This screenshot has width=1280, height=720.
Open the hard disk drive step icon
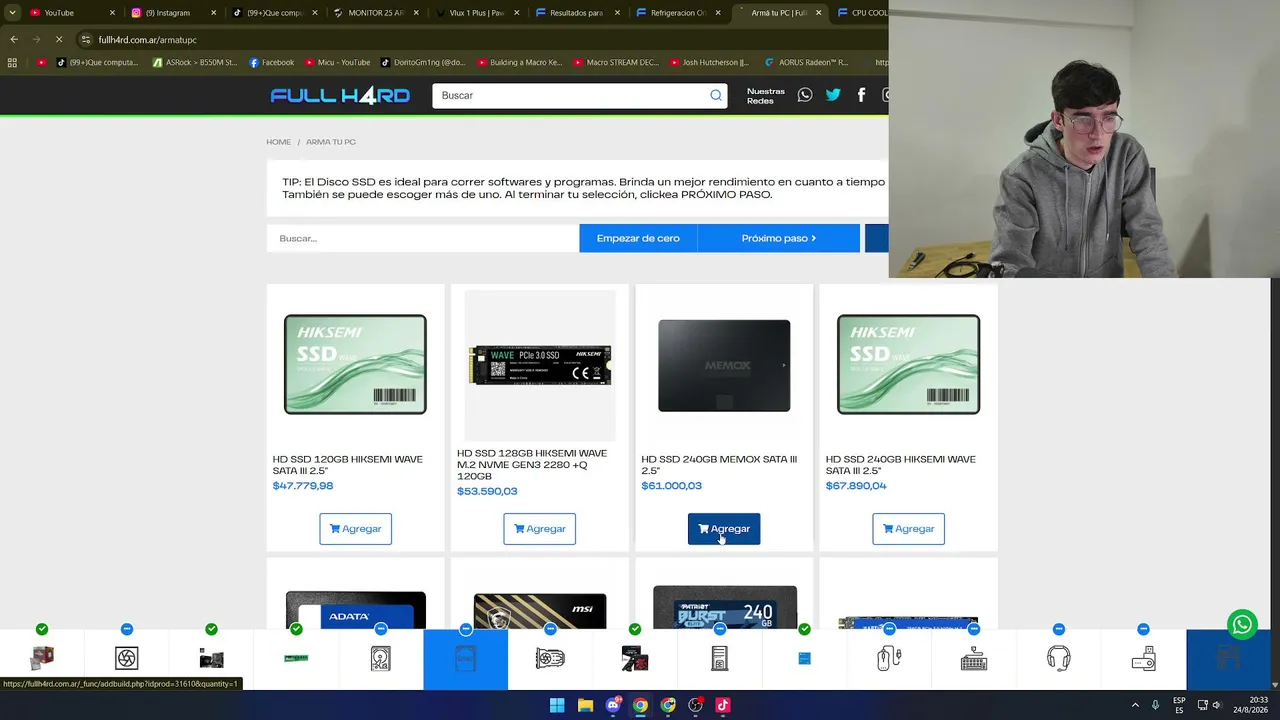click(381, 658)
